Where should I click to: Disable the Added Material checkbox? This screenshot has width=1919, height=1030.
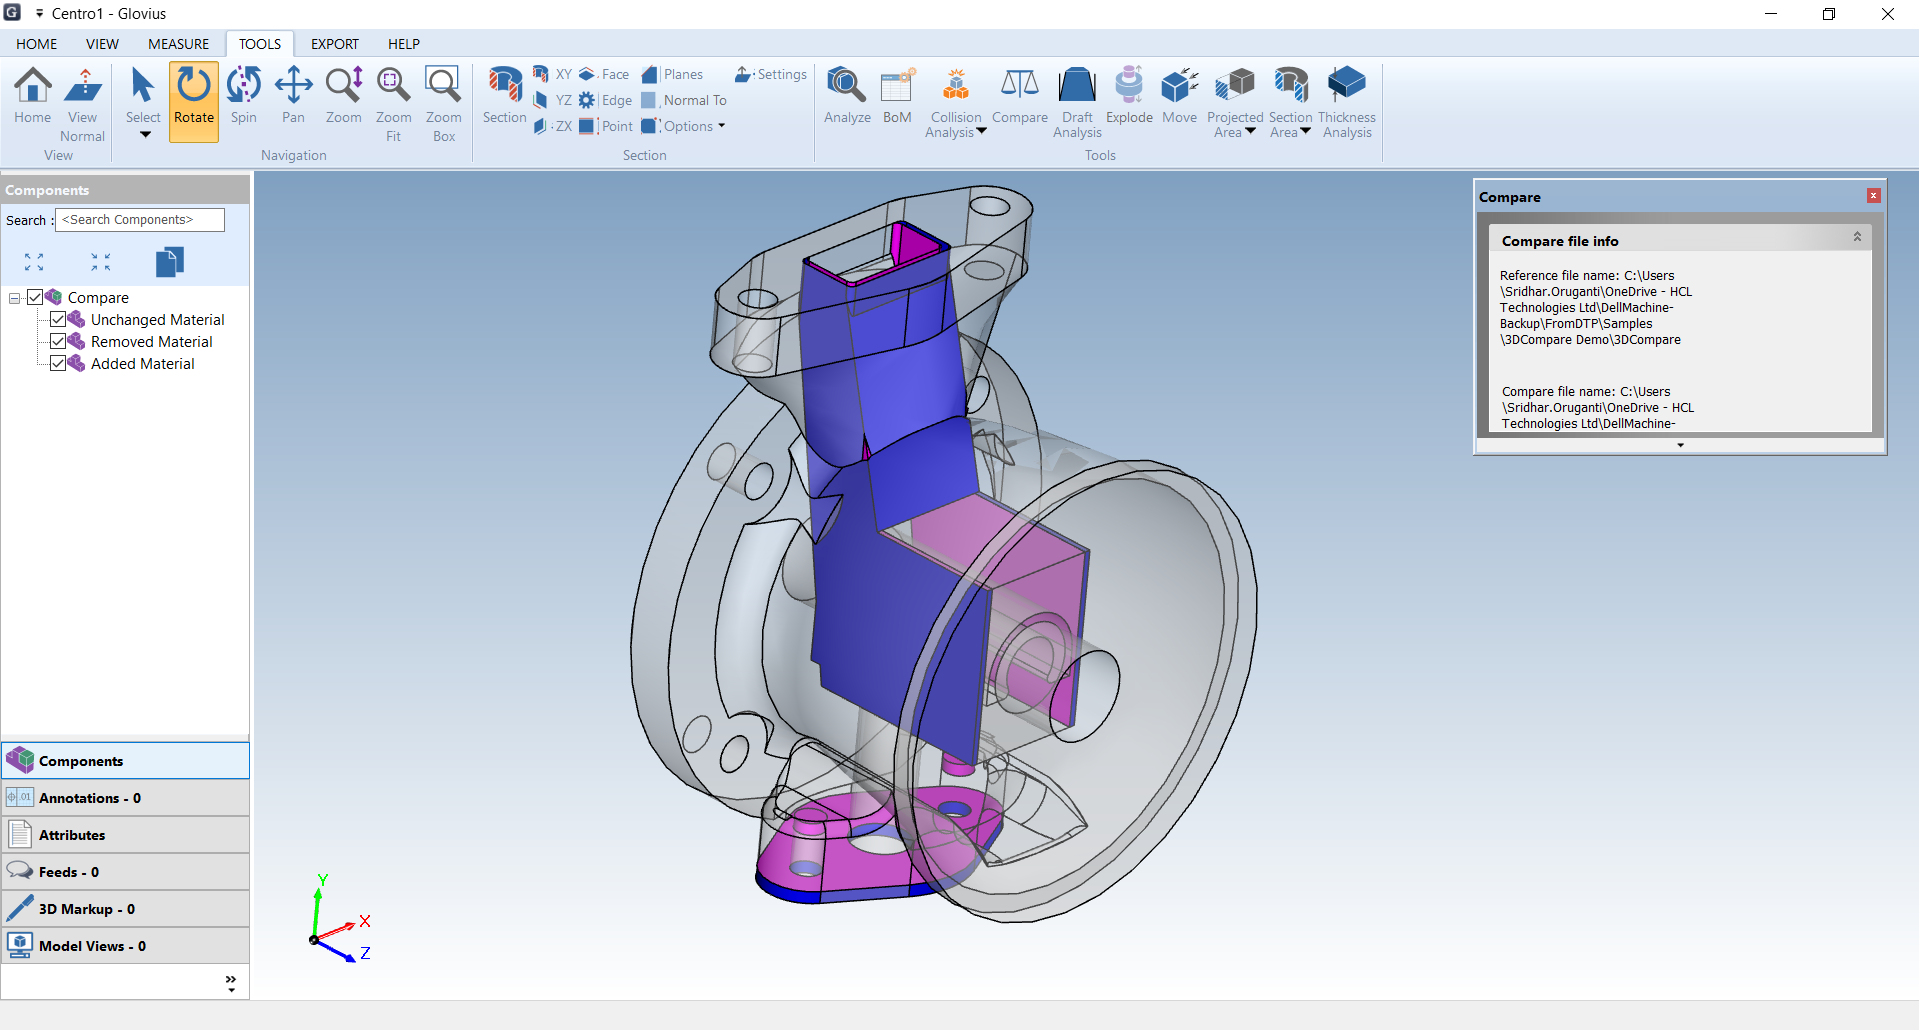pyautogui.click(x=58, y=364)
